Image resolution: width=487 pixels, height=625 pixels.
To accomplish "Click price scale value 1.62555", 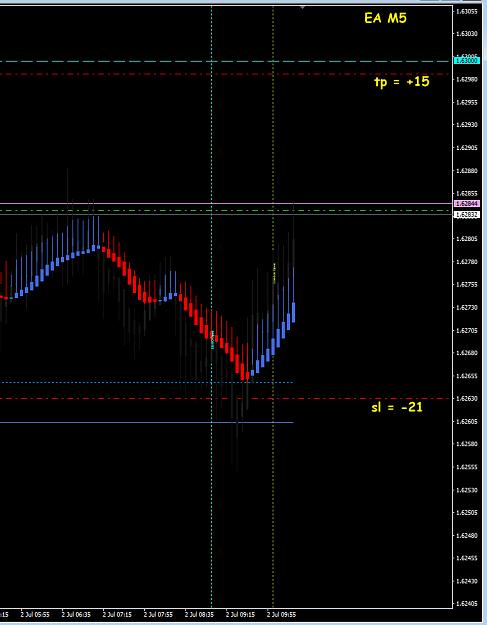I will pyautogui.click(x=467, y=467).
